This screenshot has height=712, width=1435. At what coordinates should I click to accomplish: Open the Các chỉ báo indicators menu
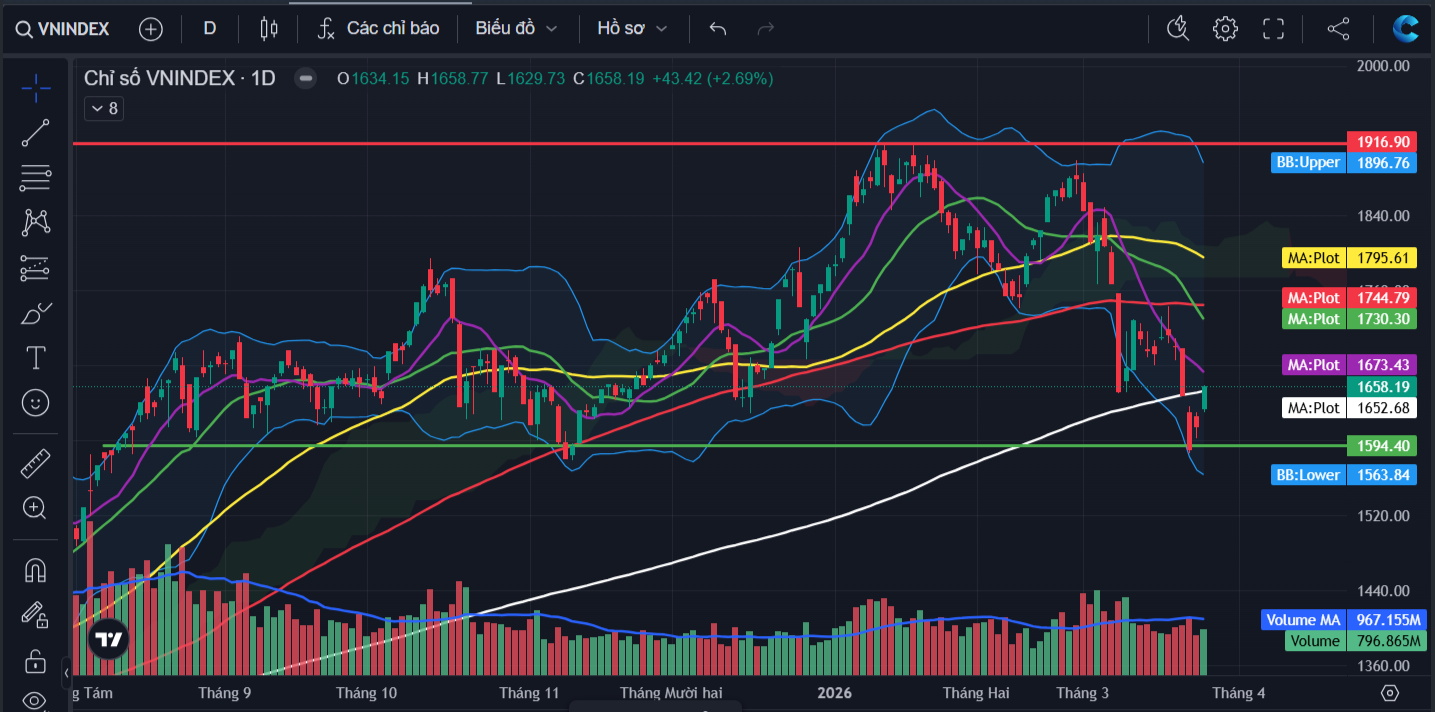(378, 29)
